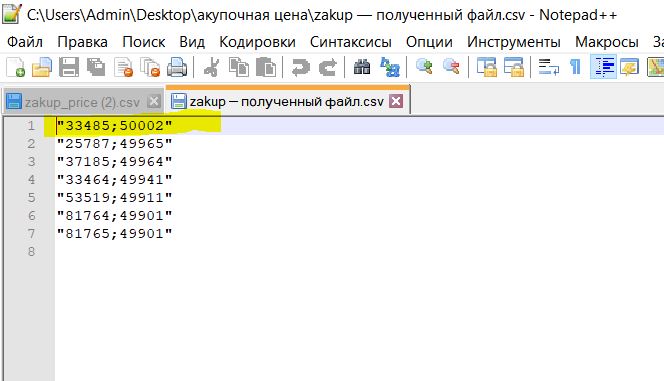Open the Макросы menu
The height and width of the screenshot is (381, 664).
[606, 42]
